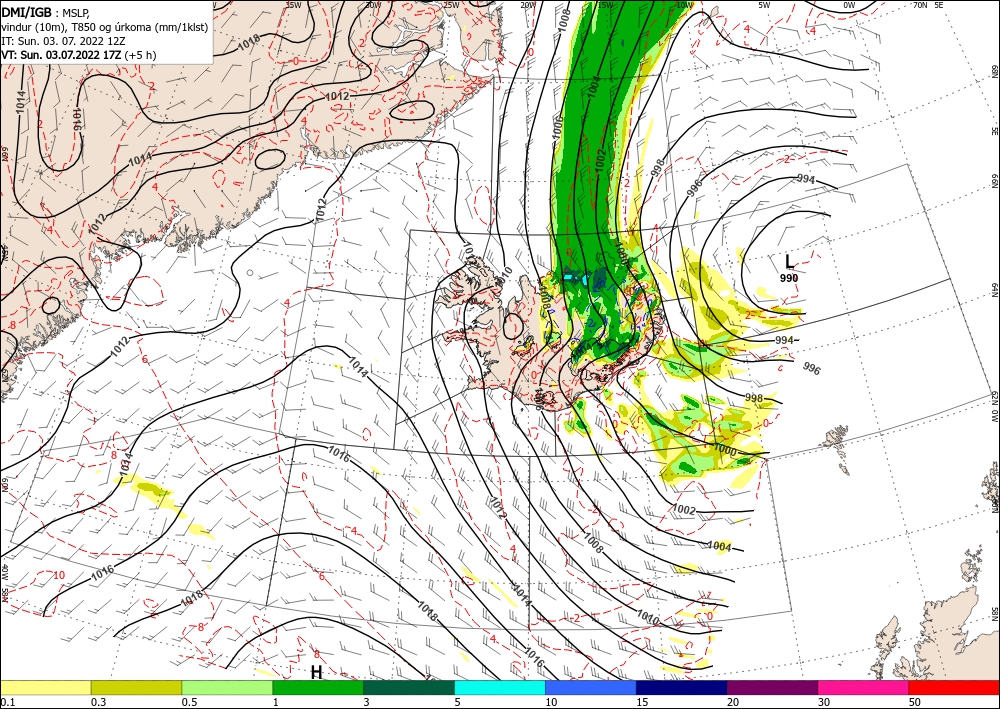Click the yellow 0.1–0.3 precipitation legend swatch
The width and height of the screenshot is (1000, 709).
[x=45, y=687]
